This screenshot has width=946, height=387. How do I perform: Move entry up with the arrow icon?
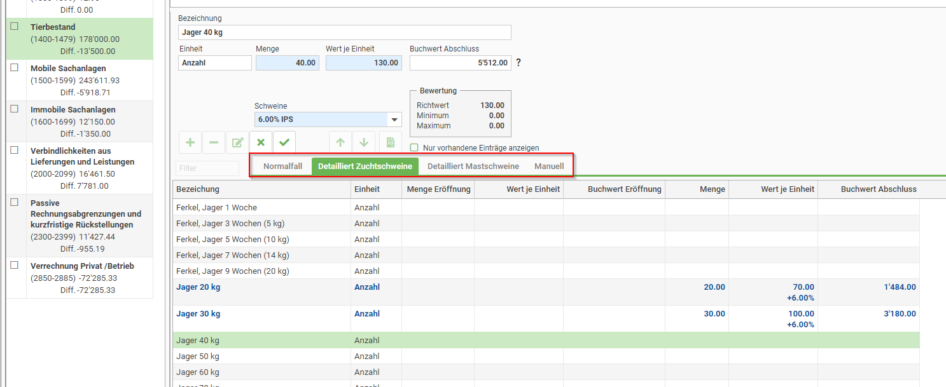click(340, 142)
